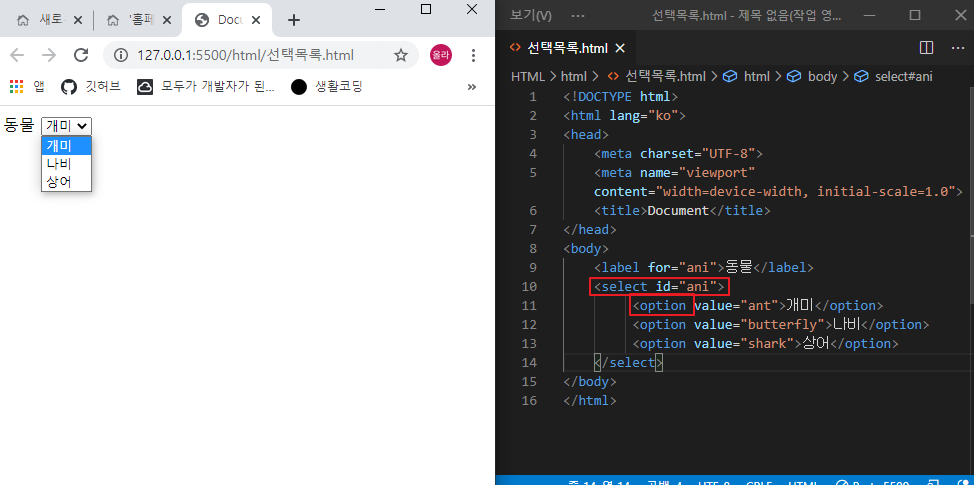Click the address bar URL field
The image size is (974, 485).
click(x=245, y=55)
